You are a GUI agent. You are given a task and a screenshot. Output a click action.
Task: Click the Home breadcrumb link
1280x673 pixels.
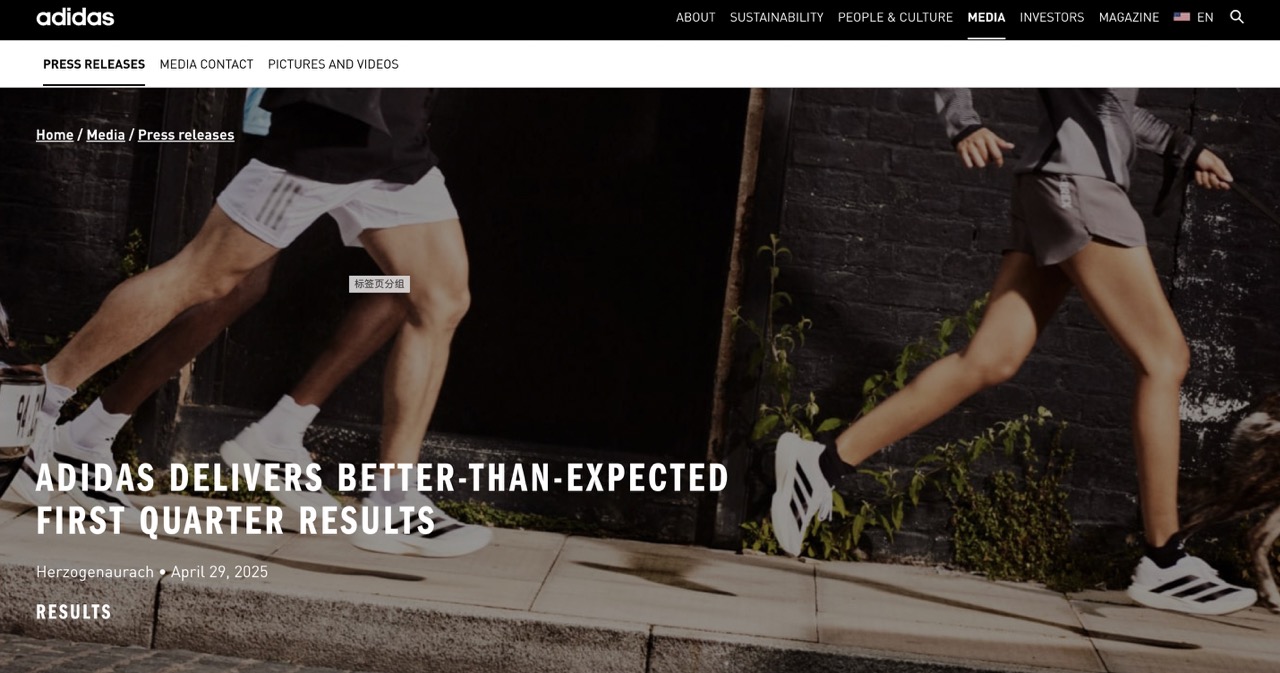(55, 135)
